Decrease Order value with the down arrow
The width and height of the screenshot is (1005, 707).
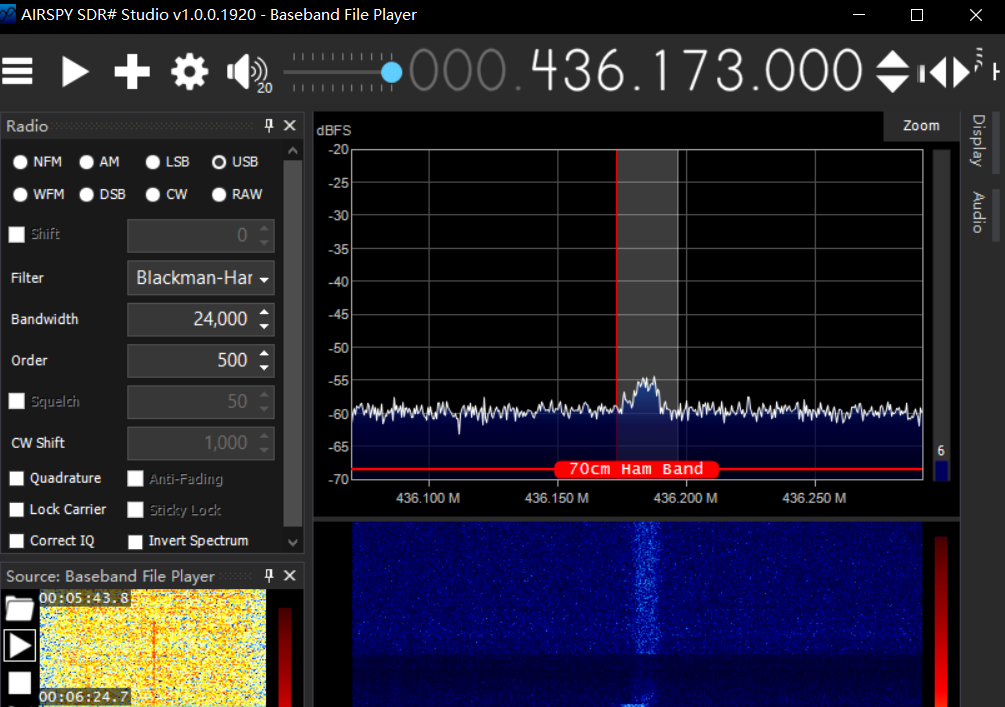click(264, 367)
